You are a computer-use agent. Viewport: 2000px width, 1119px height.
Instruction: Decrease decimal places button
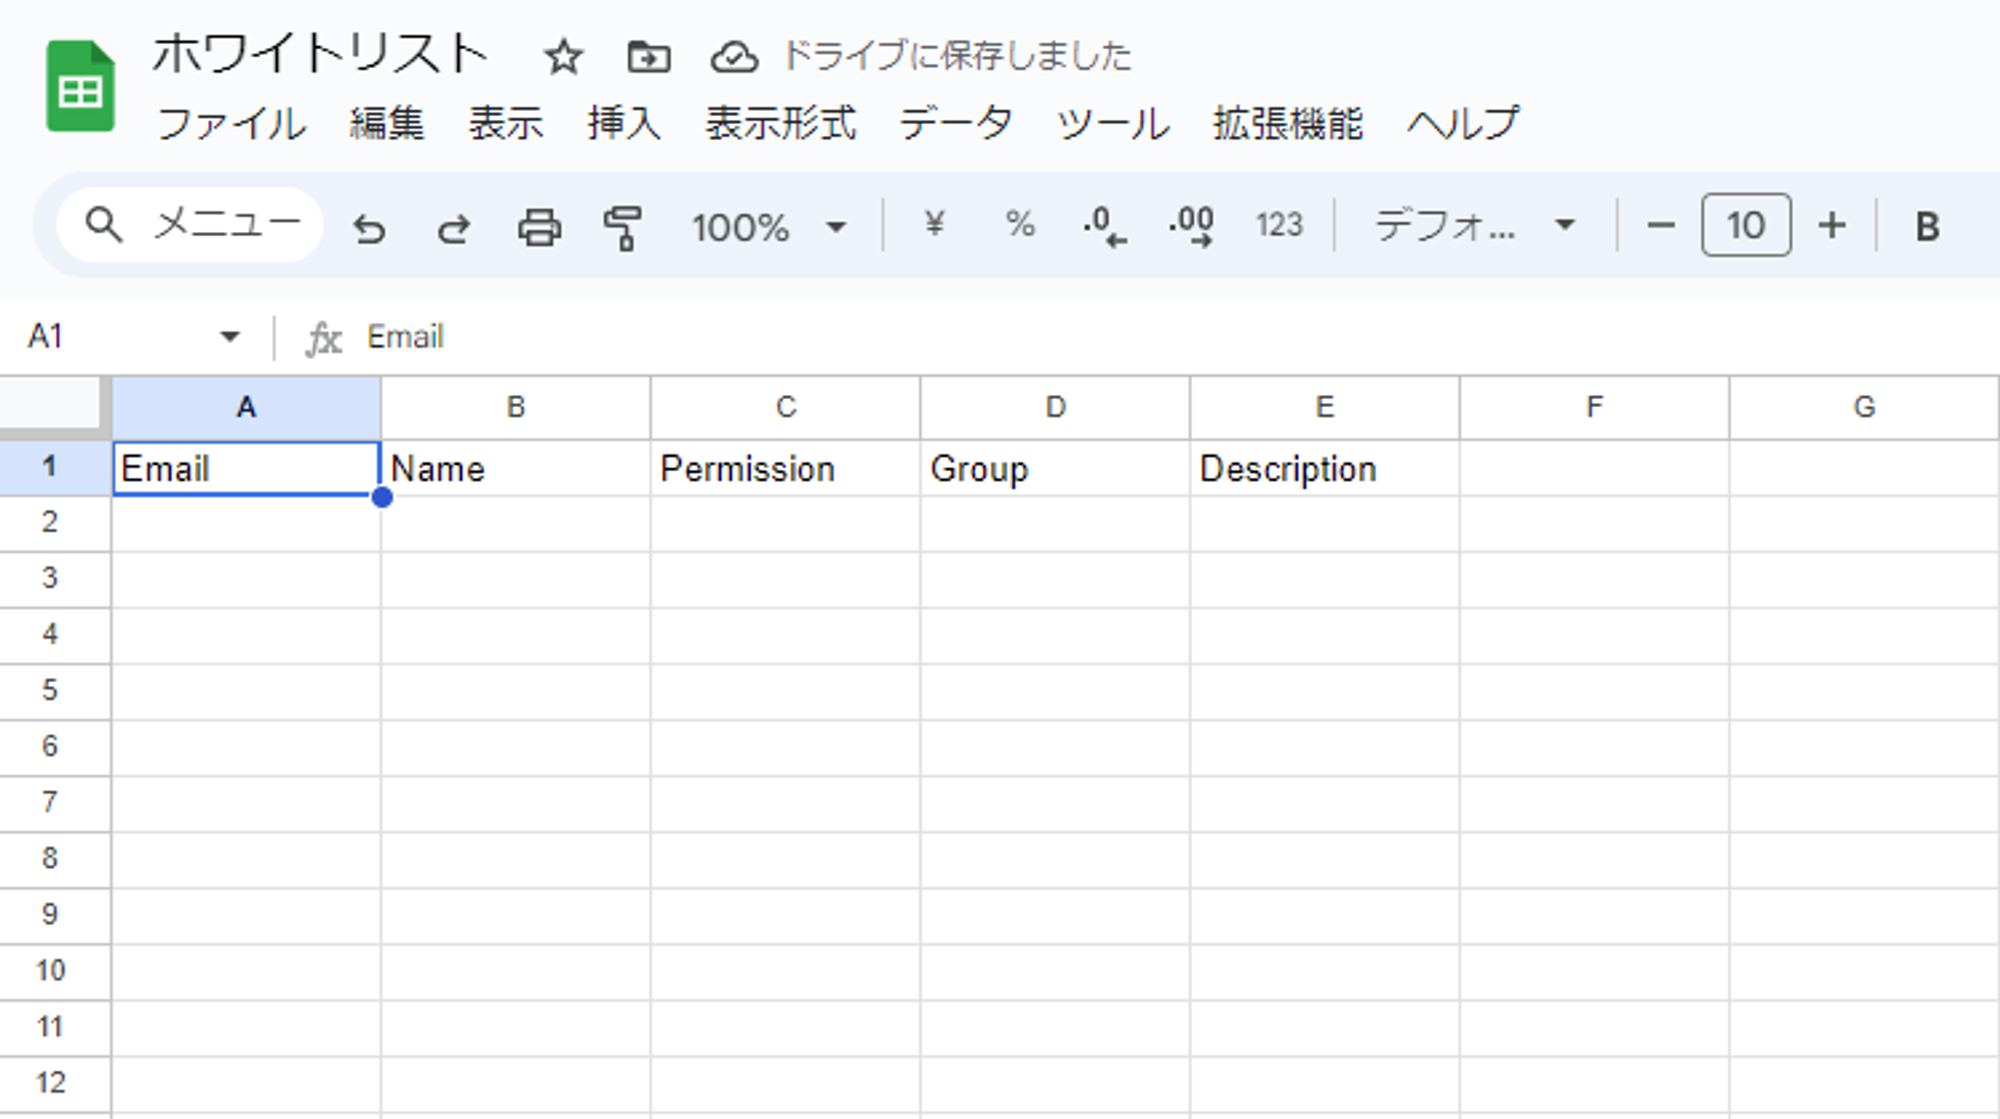pos(1104,226)
